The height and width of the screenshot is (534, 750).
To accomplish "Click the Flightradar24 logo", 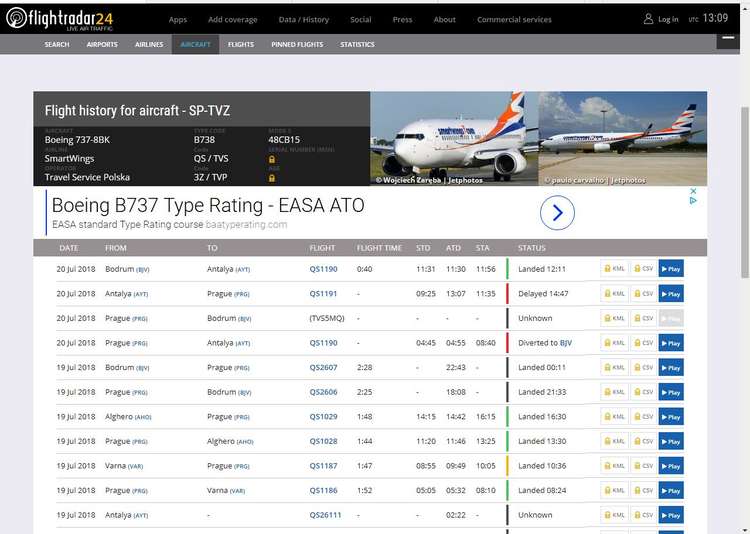I will click(60, 19).
